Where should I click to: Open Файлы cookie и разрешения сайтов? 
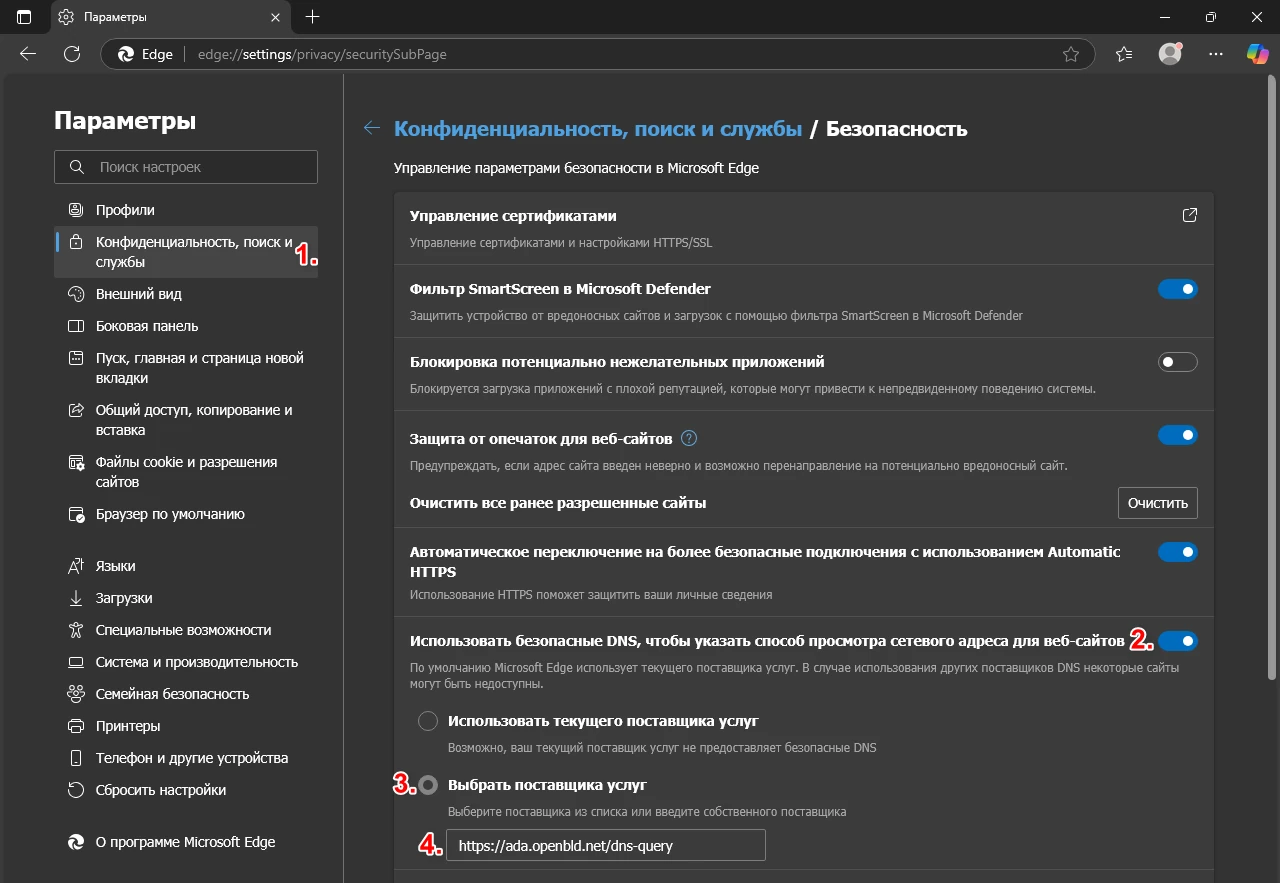pos(186,472)
